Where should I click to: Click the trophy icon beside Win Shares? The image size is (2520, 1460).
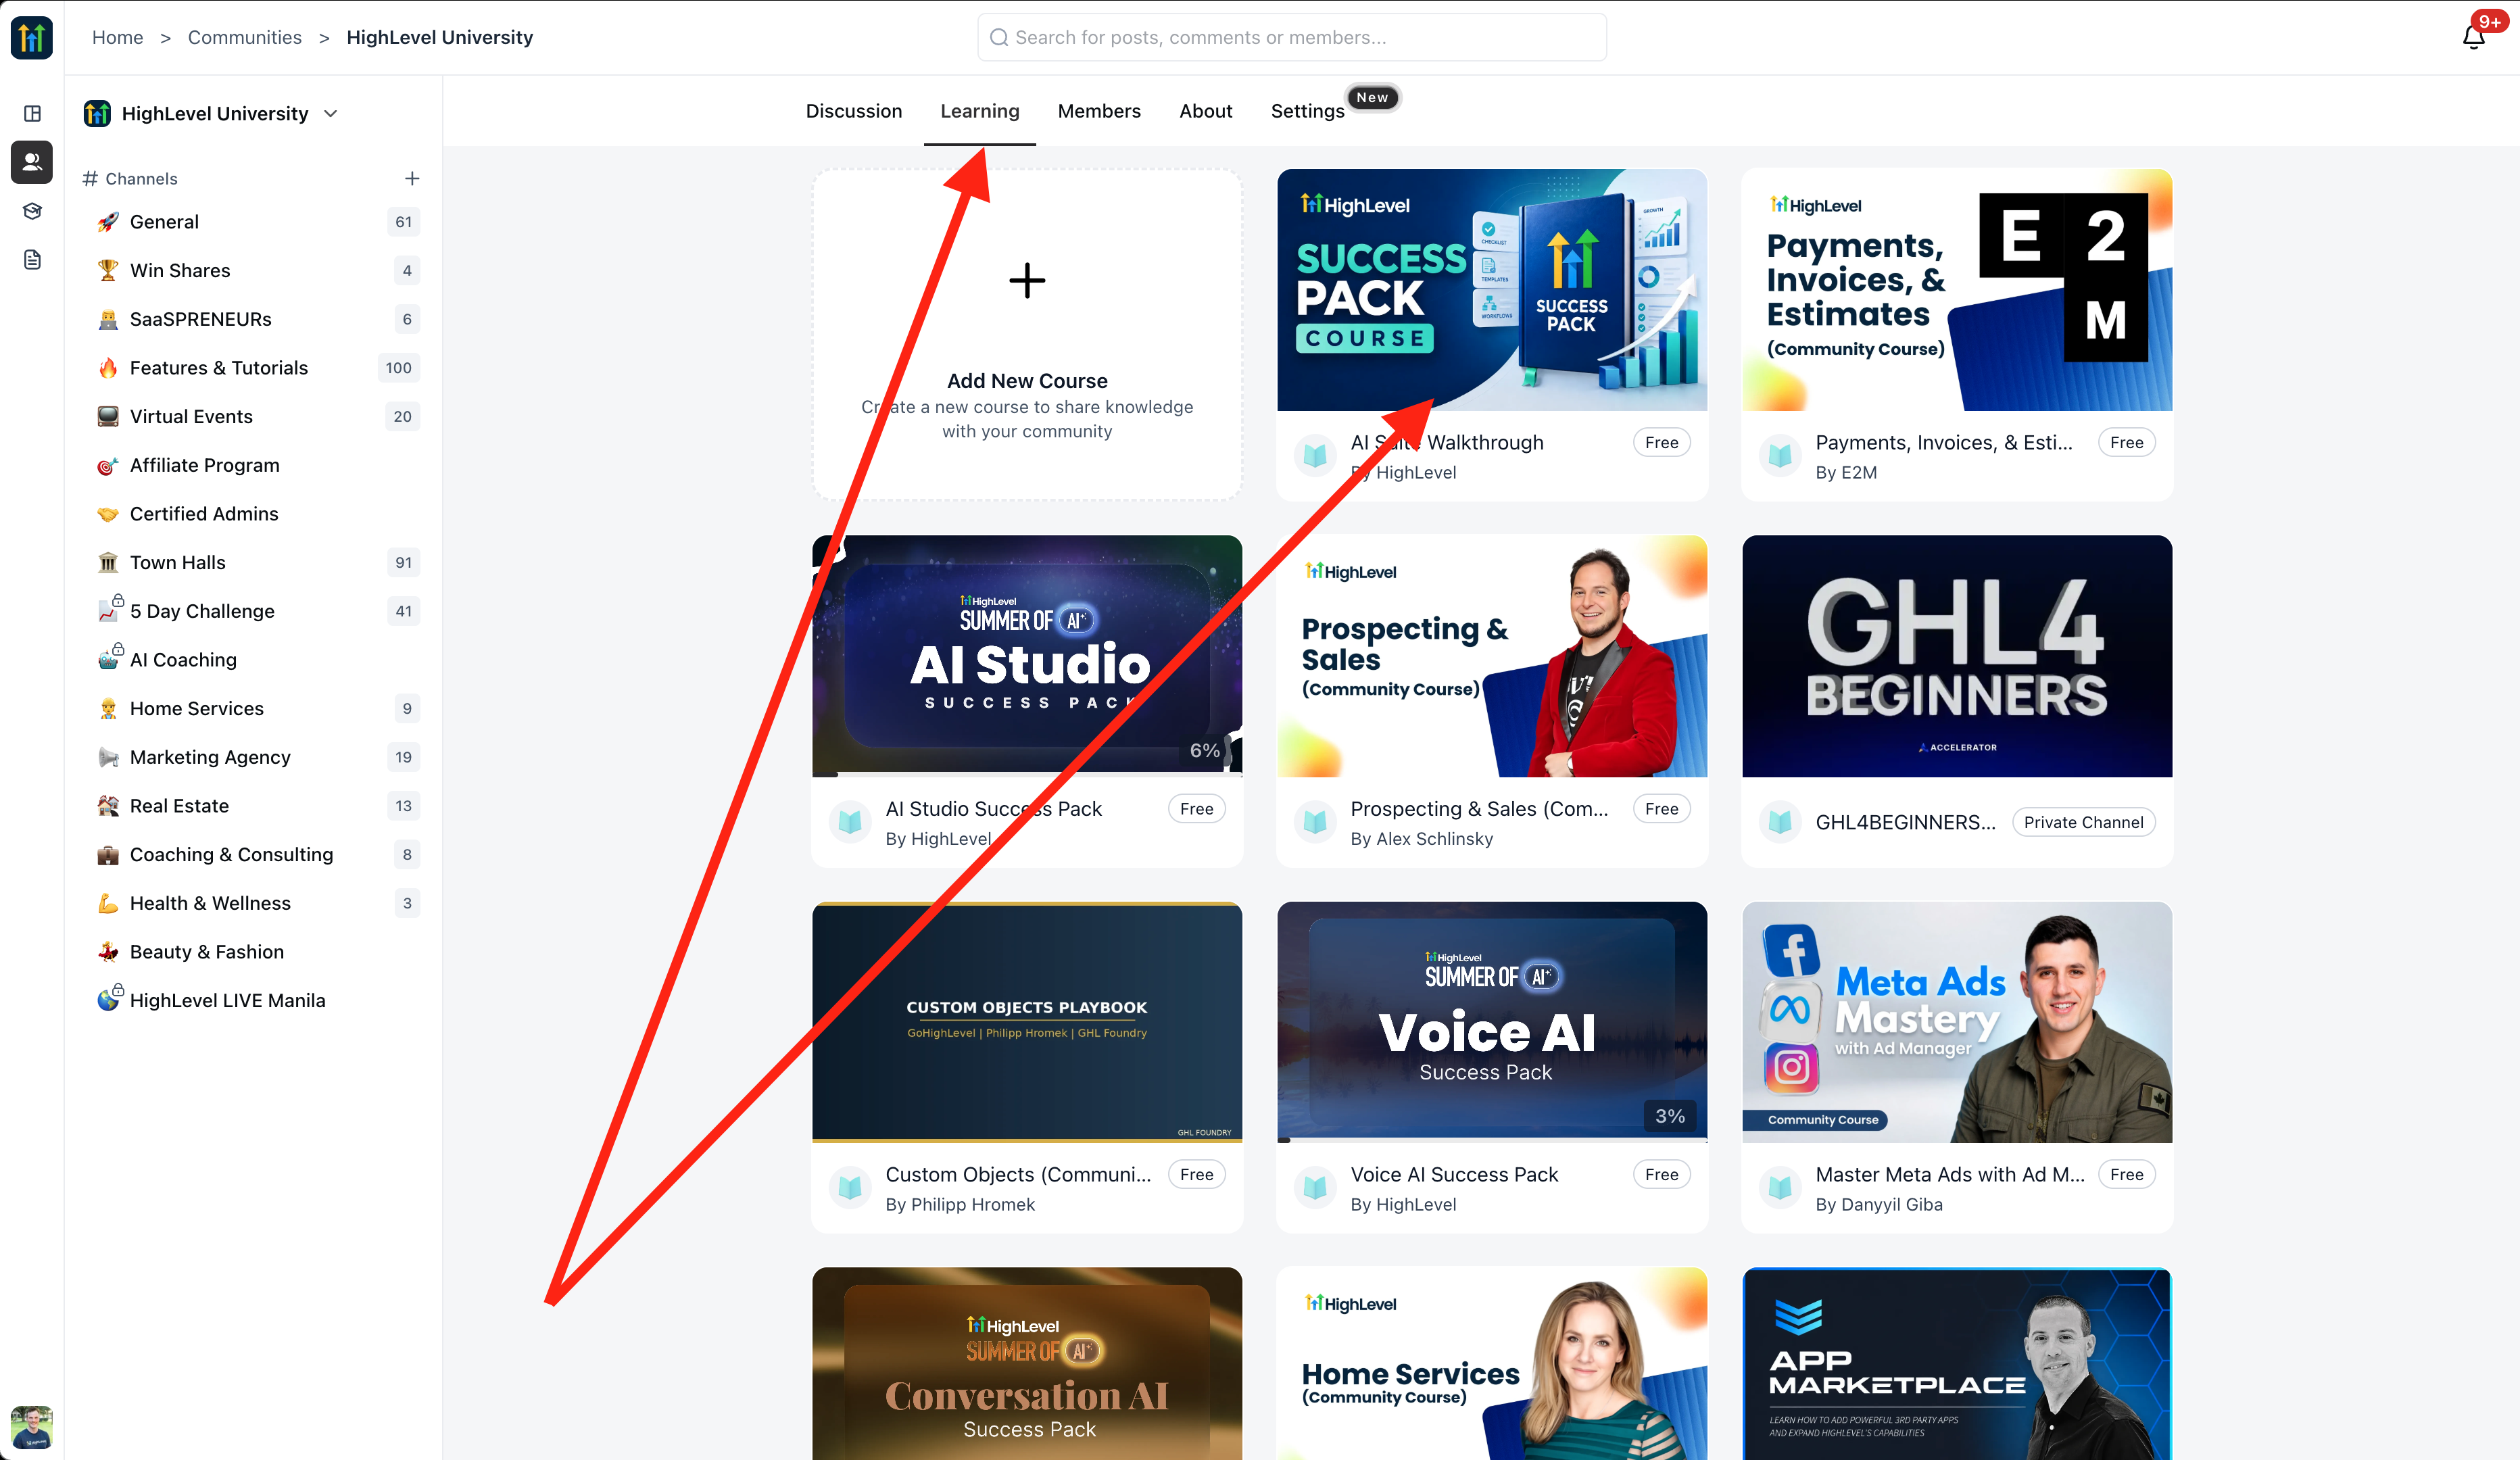pyautogui.click(x=108, y=271)
